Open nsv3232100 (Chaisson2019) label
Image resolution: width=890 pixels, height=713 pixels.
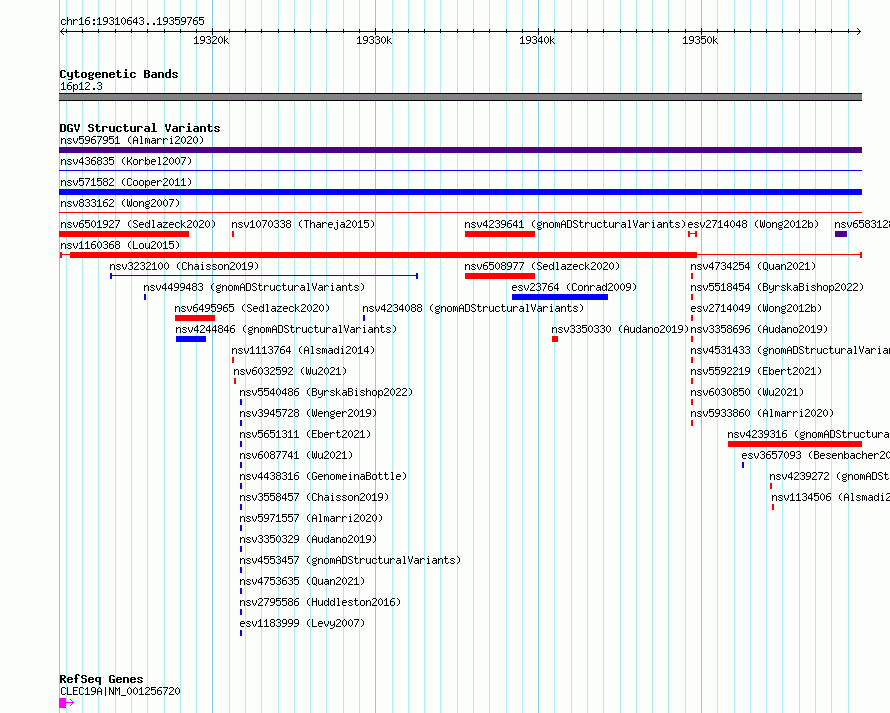click(184, 266)
